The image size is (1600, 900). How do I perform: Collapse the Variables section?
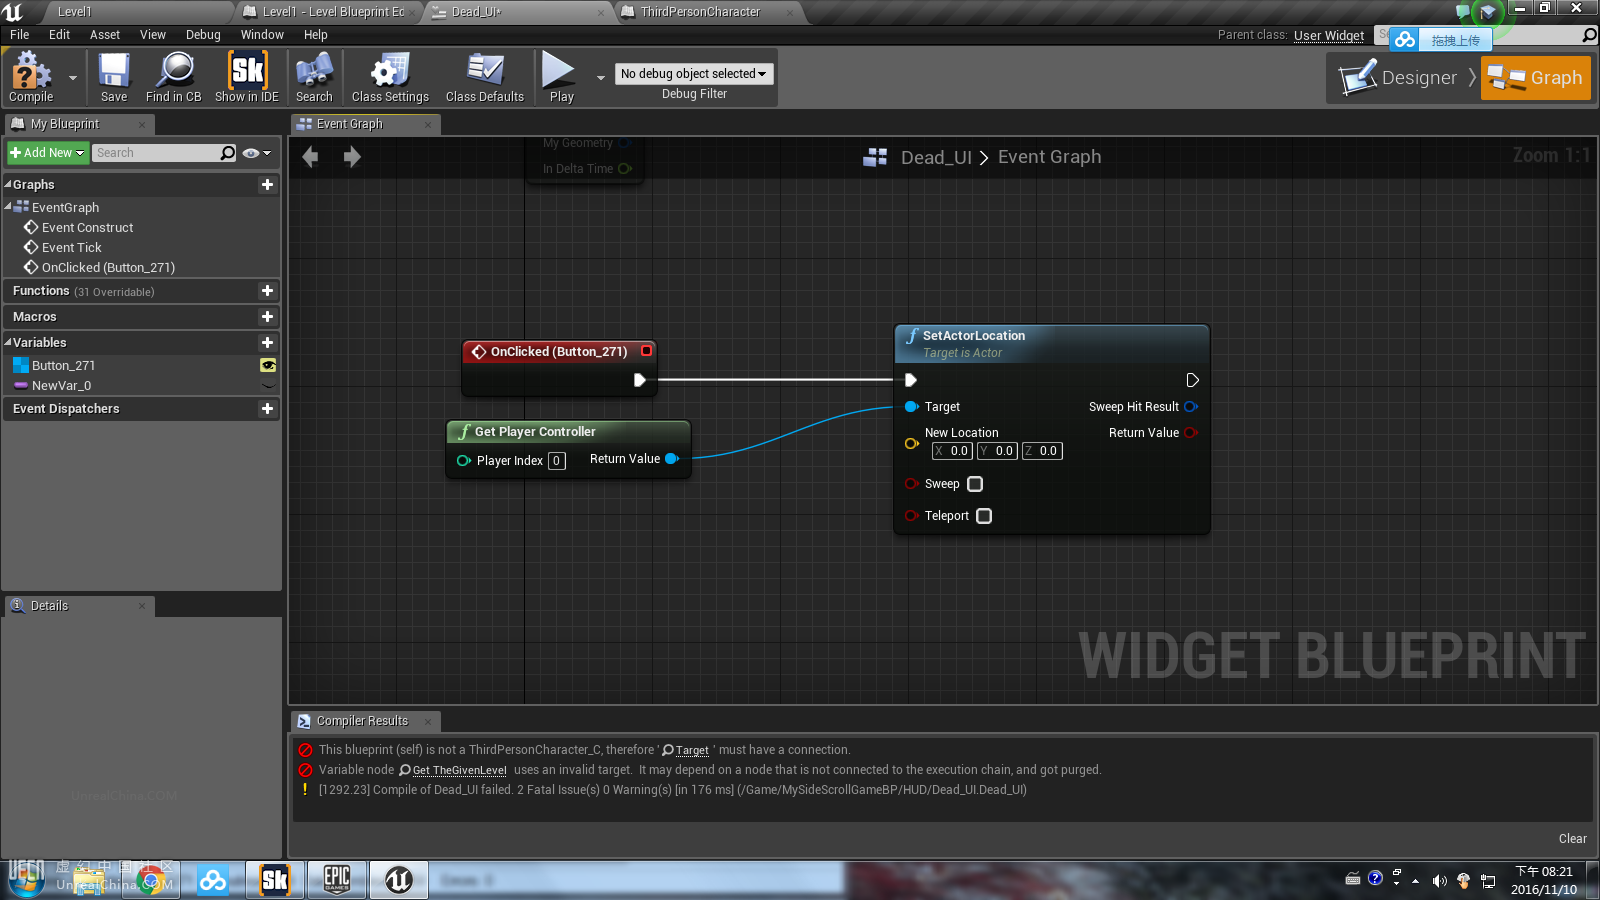pyautogui.click(x=8, y=342)
